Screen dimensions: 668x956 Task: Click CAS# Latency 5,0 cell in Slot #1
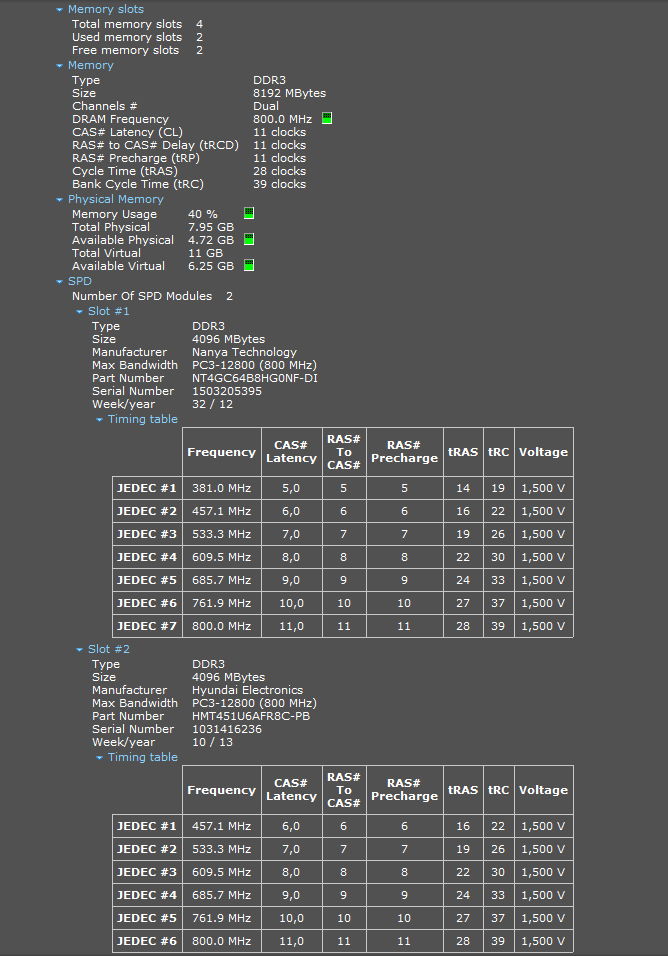click(x=291, y=488)
